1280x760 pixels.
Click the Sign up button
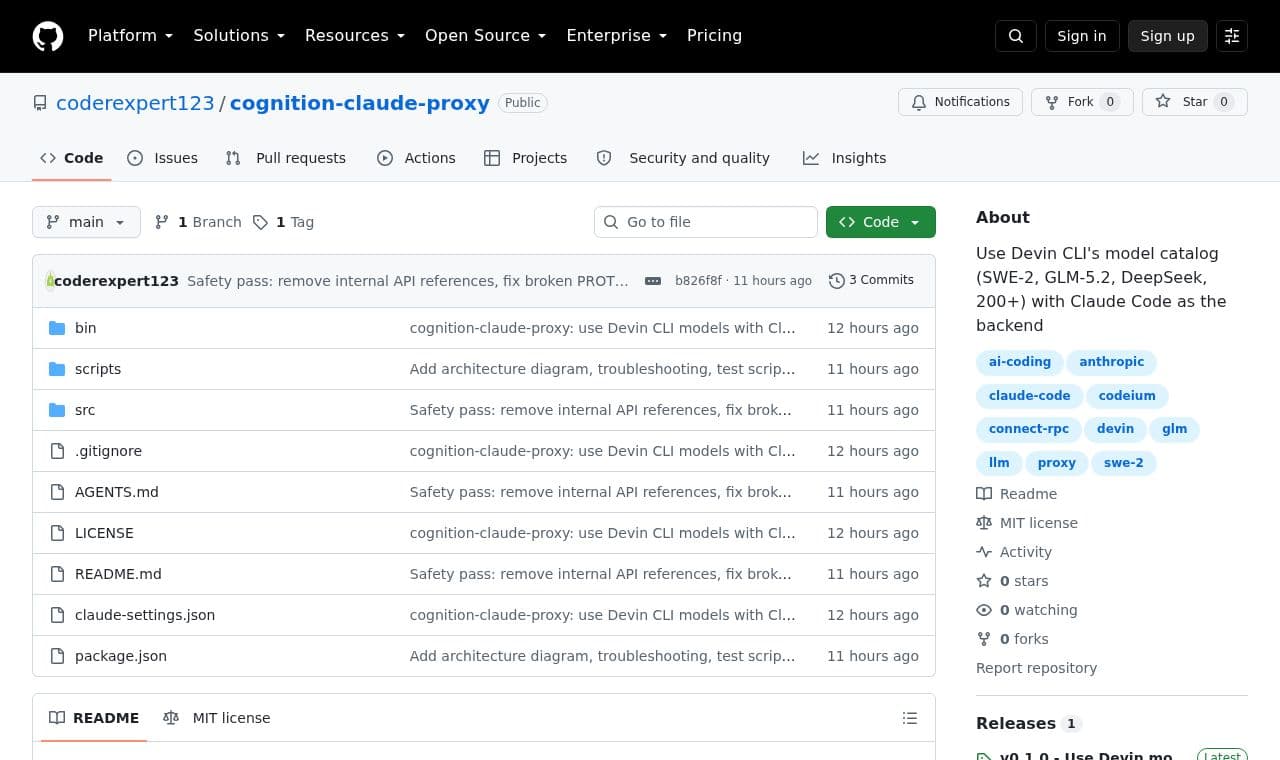(x=1168, y=36)
